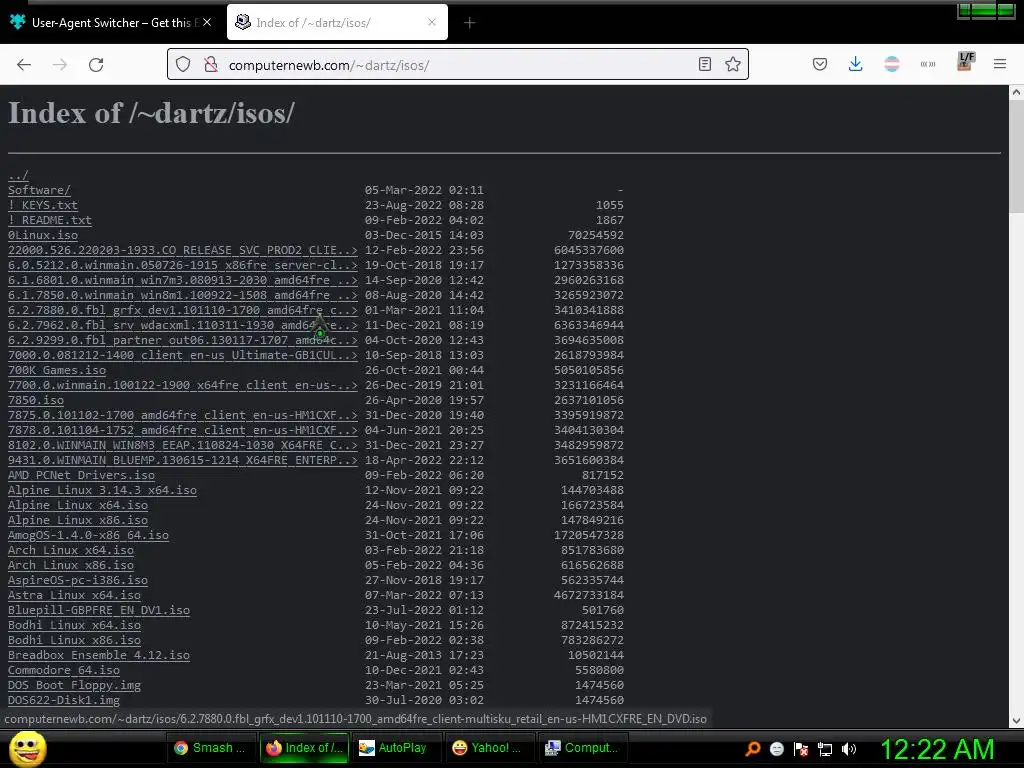Reload the current page
This screenshot has width=1024, height=768.
[x=96, y=64]
